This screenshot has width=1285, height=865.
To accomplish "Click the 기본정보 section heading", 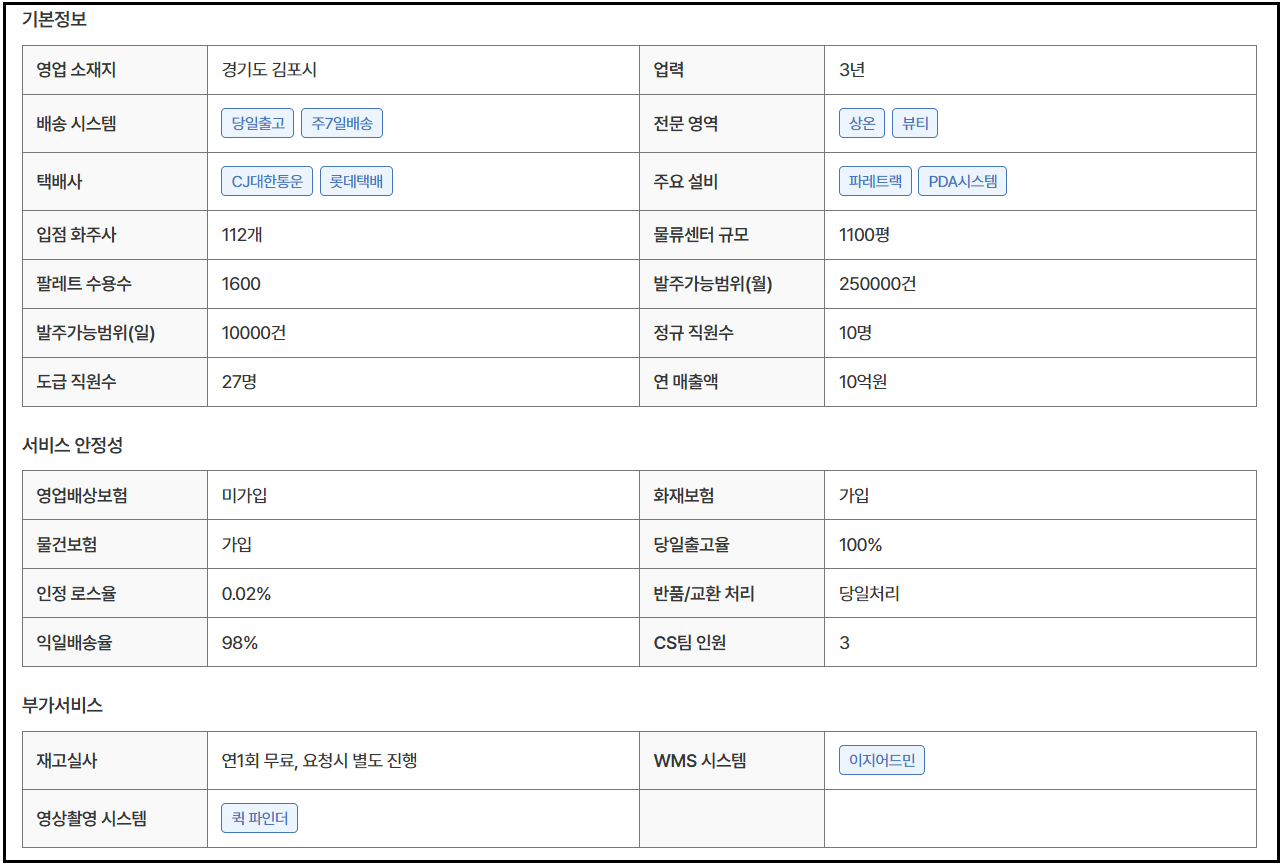I will tap(54, 19).
